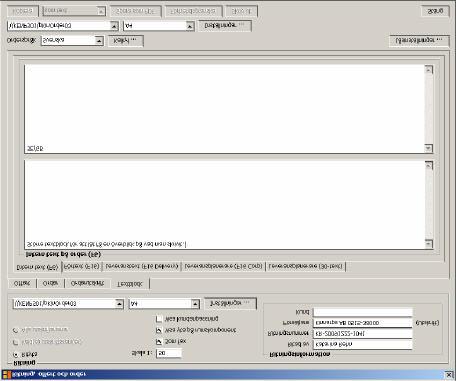Select the Ritad radio button
This screenshot has width=456, height=381.
15,355
